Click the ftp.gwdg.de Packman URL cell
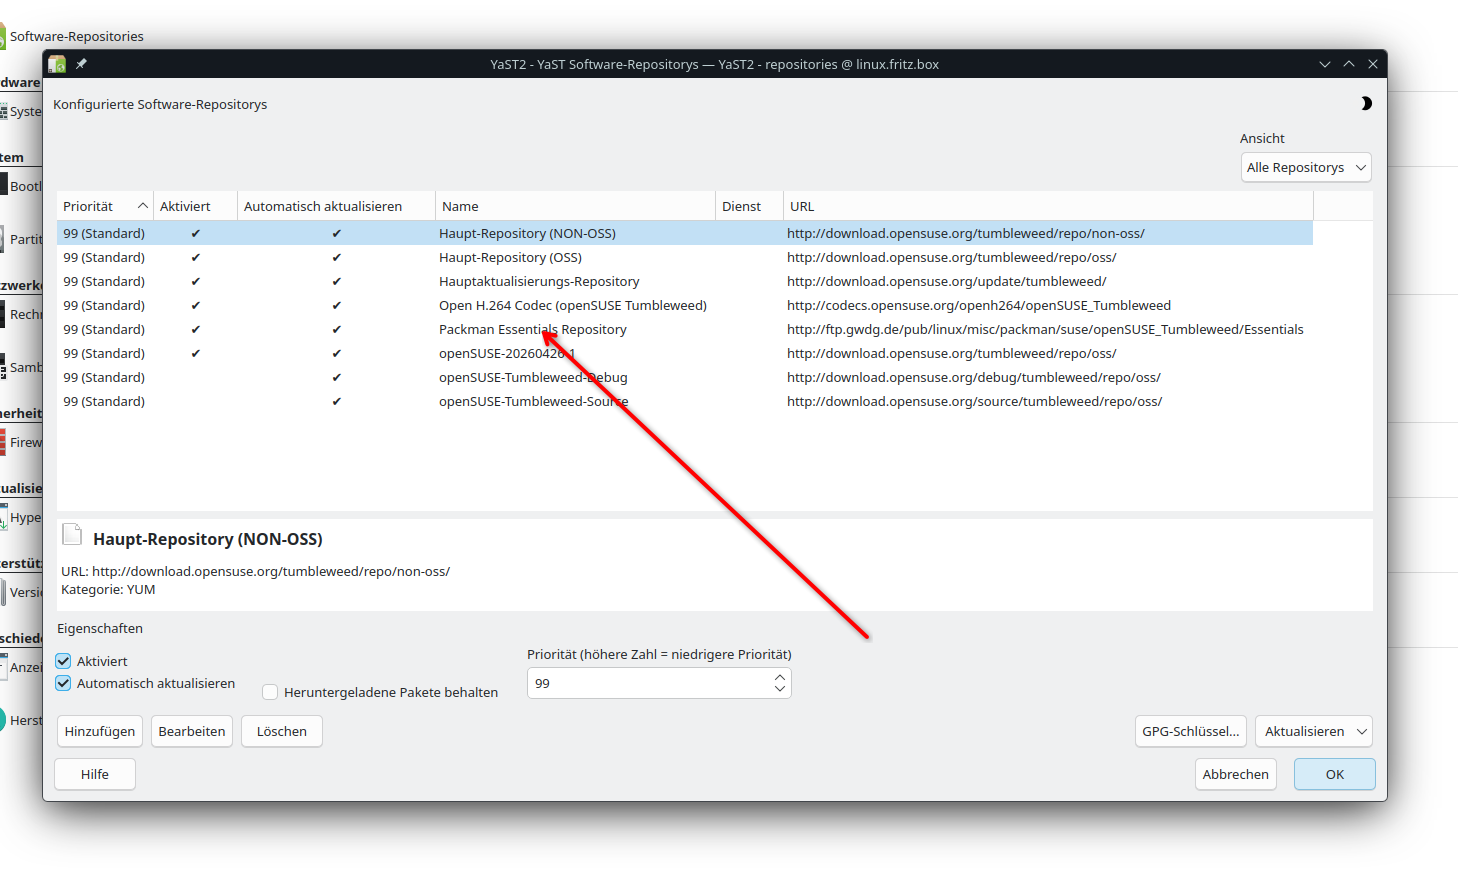Image resolution: width=1458 pixels, height=869 pixels. [1045, 329]
